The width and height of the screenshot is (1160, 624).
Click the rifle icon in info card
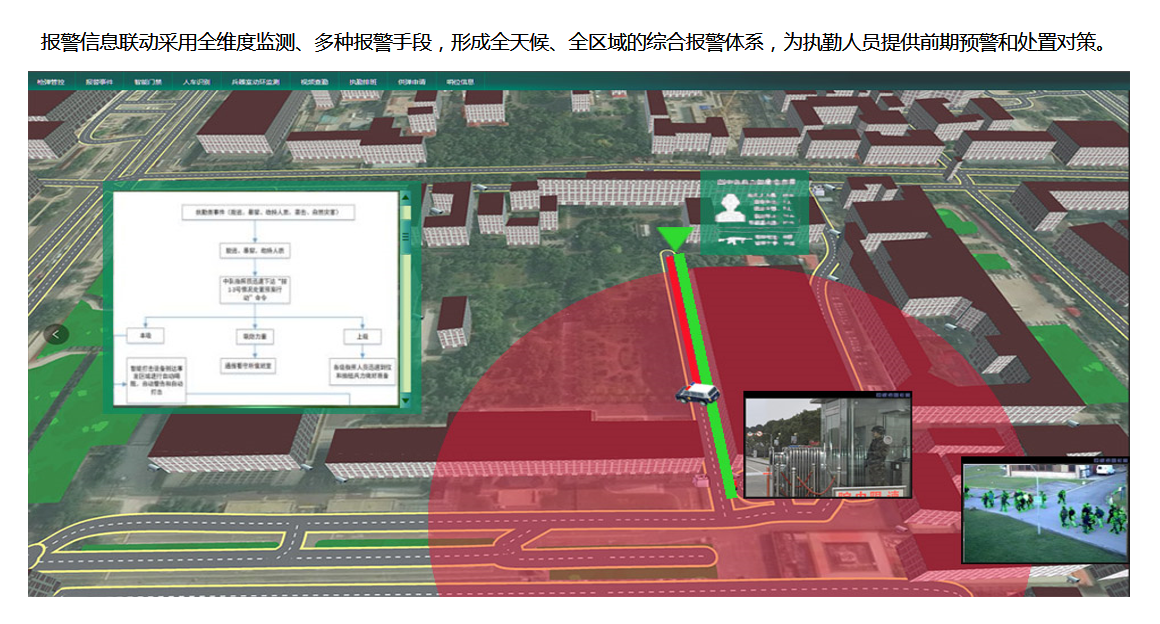(x=736, y=241)
